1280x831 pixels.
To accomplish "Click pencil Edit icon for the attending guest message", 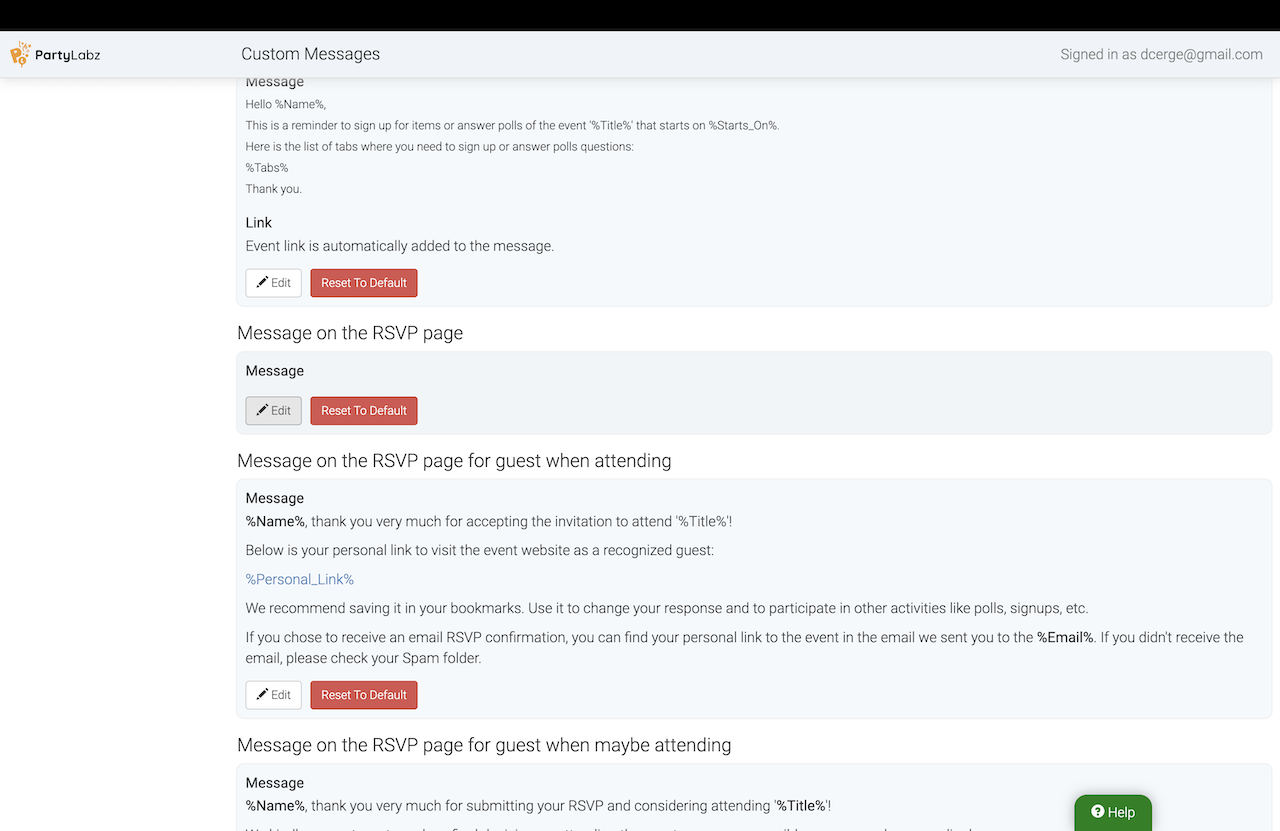I will tap(262, 695).
